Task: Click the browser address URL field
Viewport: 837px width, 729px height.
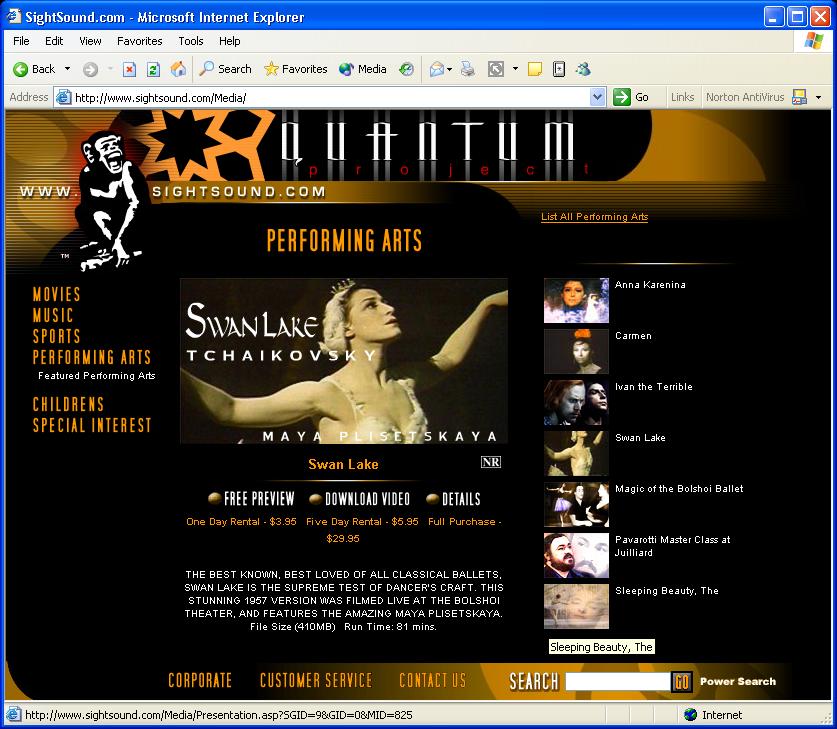Action: 331,98
